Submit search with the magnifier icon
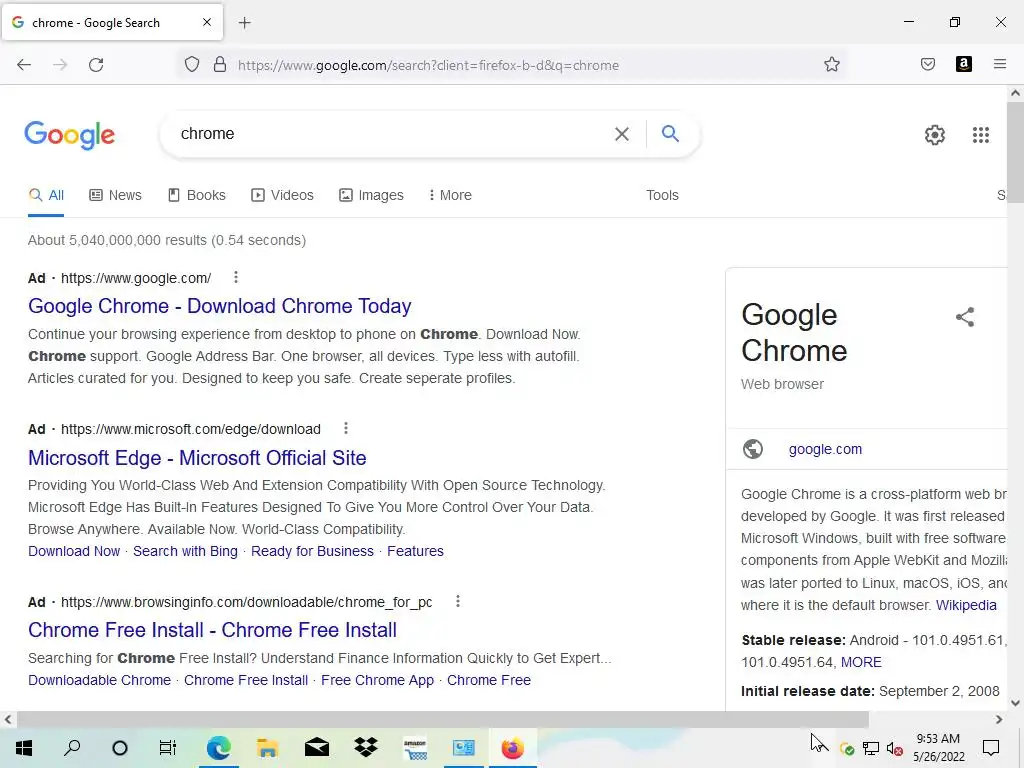The width and height of the screenshot is (1024, 768). pyautogui.click(x=670, y=133)
